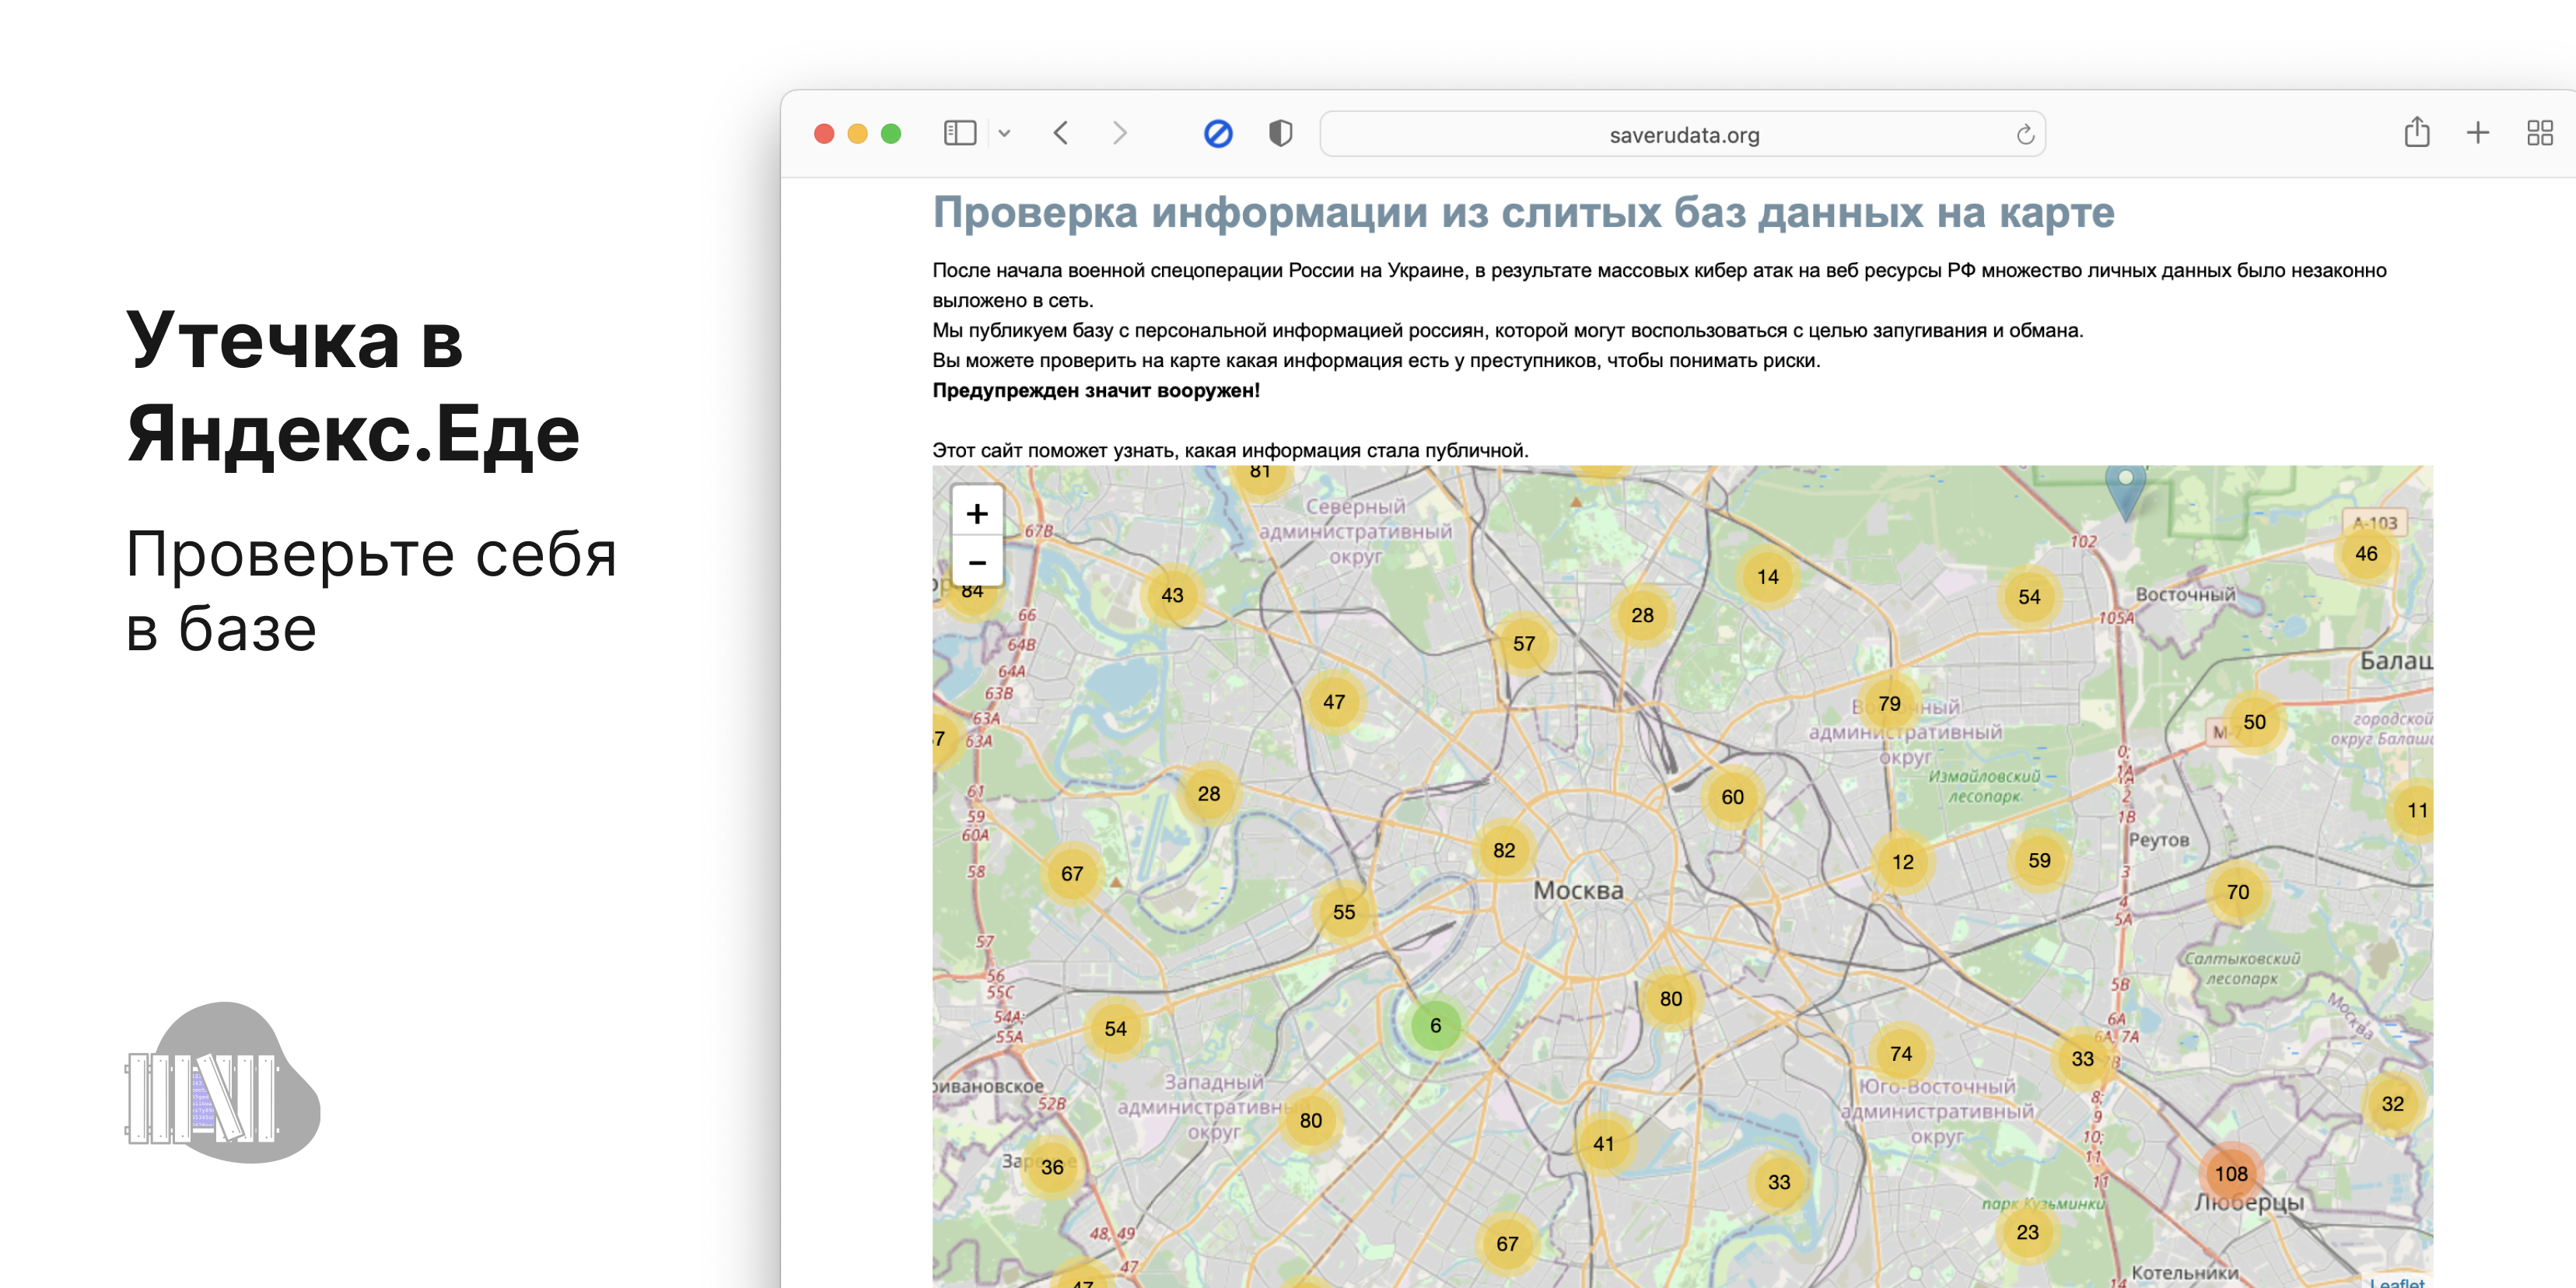The height and width of the screenshot is (1288, 2576).
Task: Click the green fullscreen window button
Action: tap(890, 133)
